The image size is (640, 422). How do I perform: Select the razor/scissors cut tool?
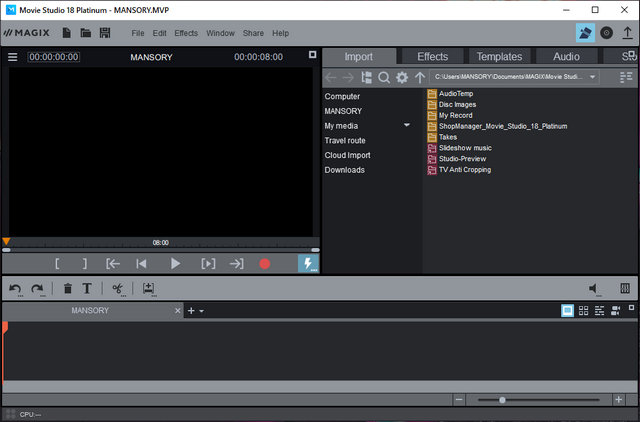tap(117, 289)
